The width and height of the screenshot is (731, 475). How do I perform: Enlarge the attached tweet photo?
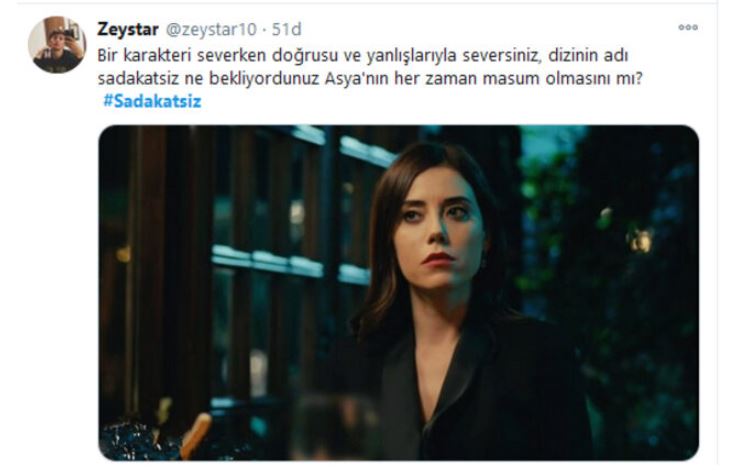tap(399, 293)
